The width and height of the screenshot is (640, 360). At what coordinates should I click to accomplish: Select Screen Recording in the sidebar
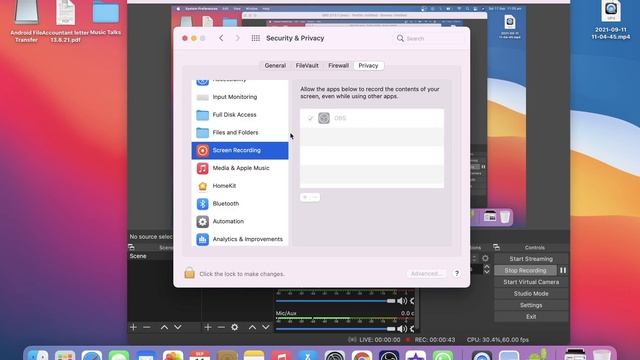tap(240, 150)
